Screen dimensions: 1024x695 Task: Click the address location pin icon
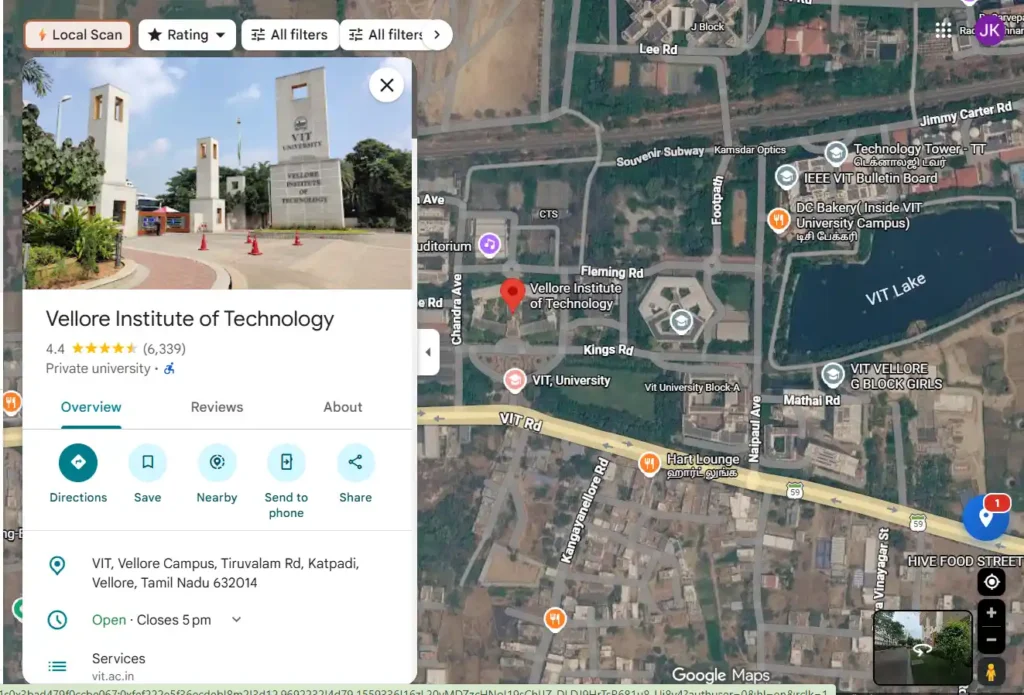(x=57, y=565)
